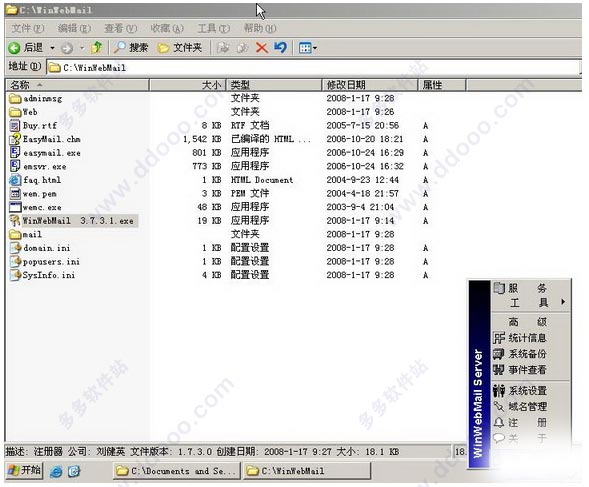The width and height of the screenshot is (589, 487).
Task: Select the easymail.exe application icon
Action: click(x=15, y=153)
